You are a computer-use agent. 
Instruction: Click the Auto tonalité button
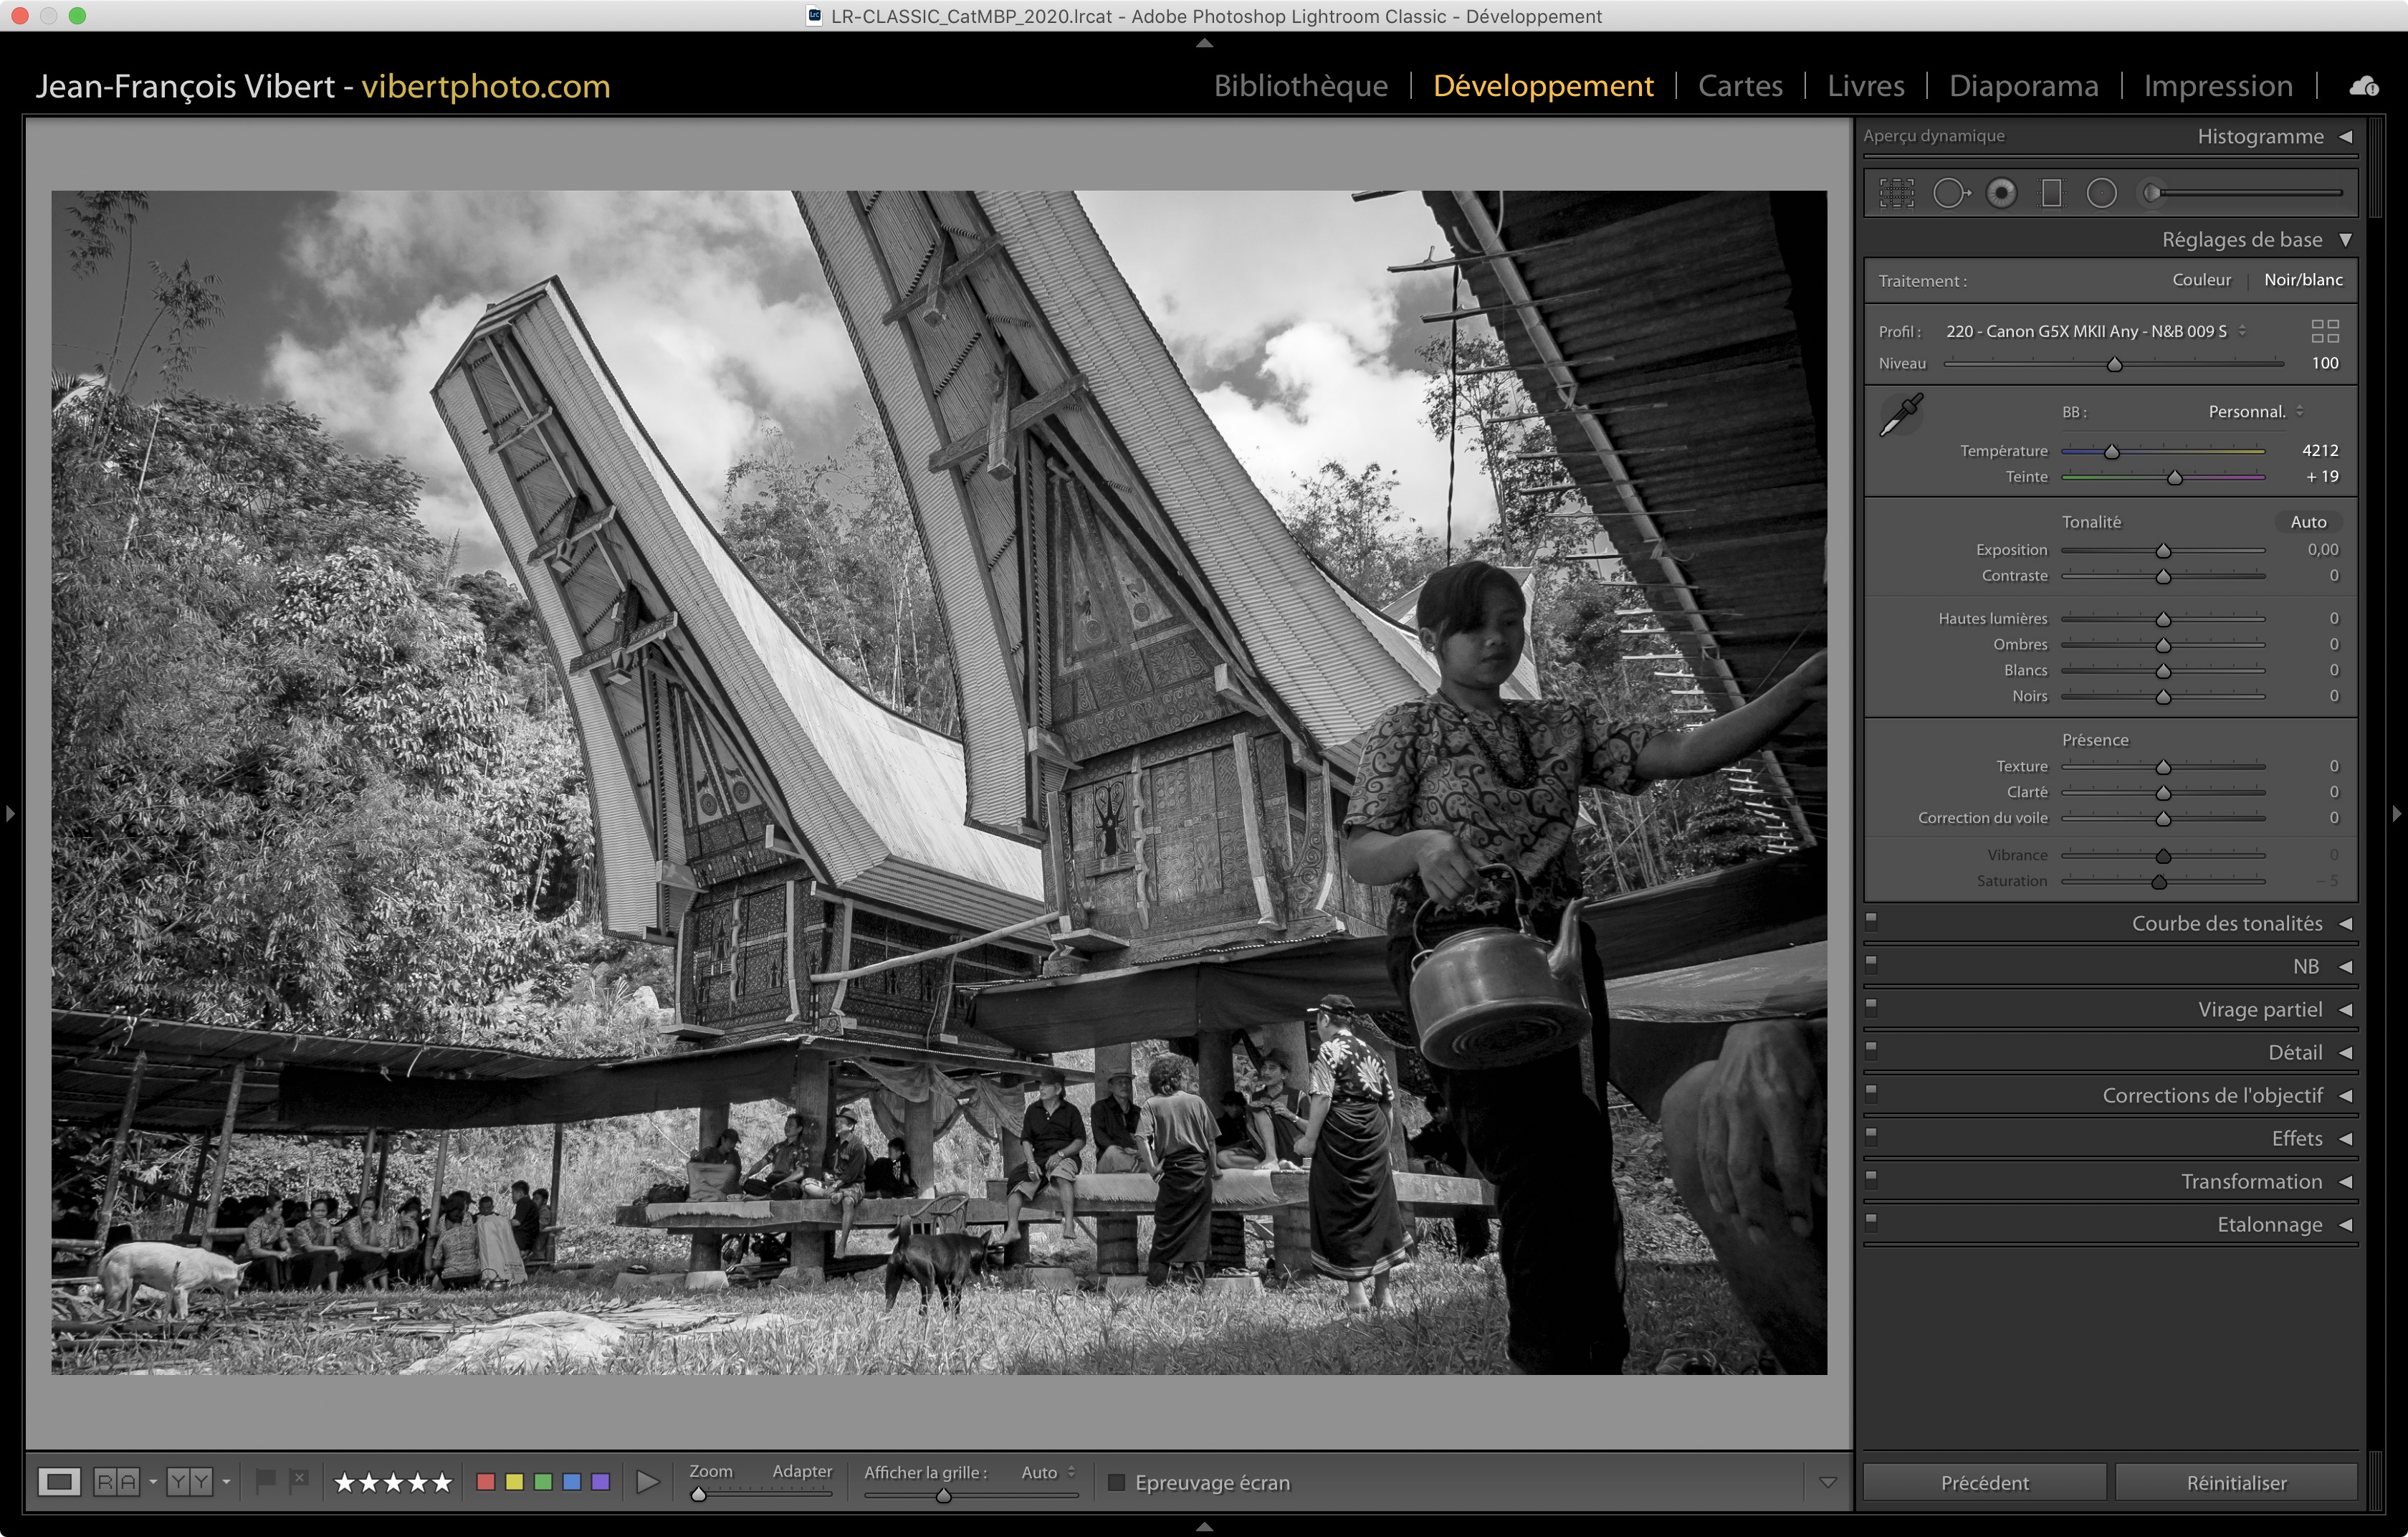click(x=2308, y=522)
